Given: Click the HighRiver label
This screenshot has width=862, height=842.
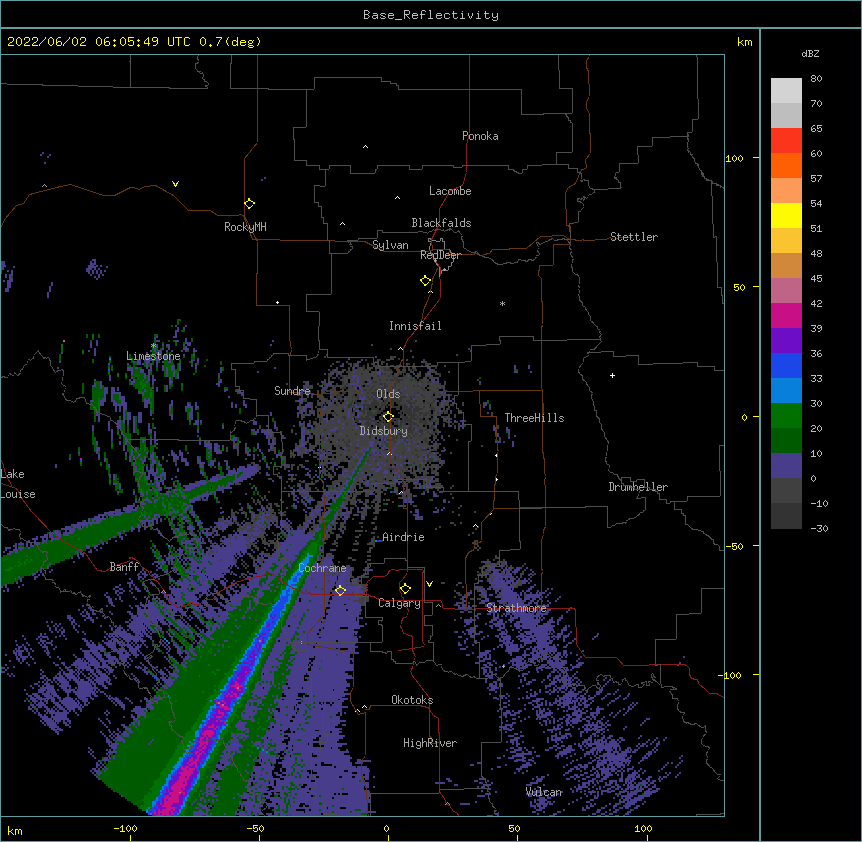Looking at the screenshot, I should coord(430,743).
